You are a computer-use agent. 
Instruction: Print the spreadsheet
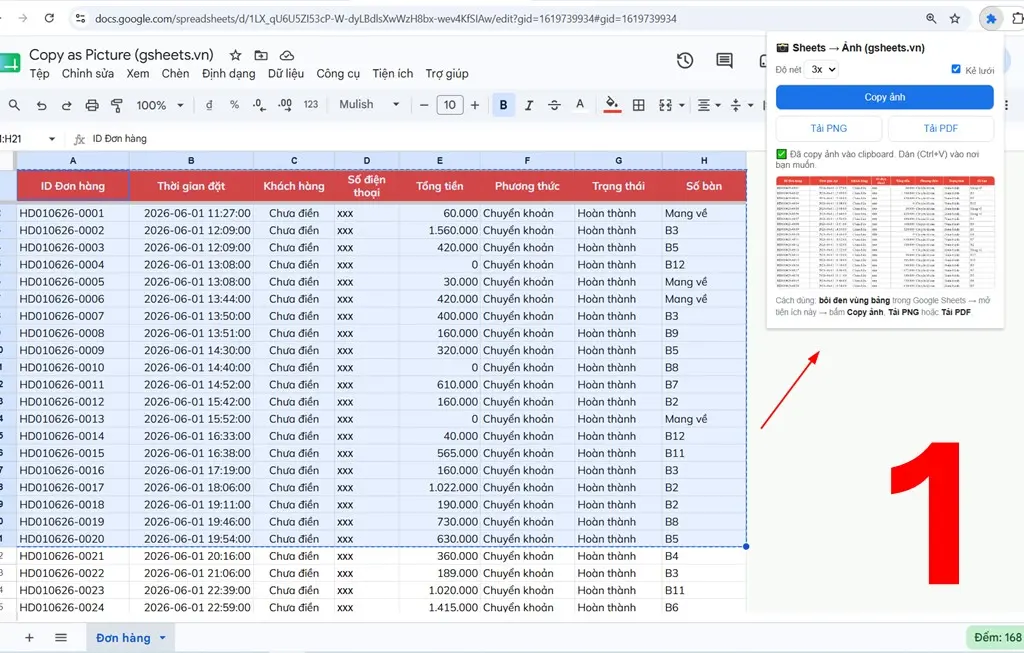(92, 105)
